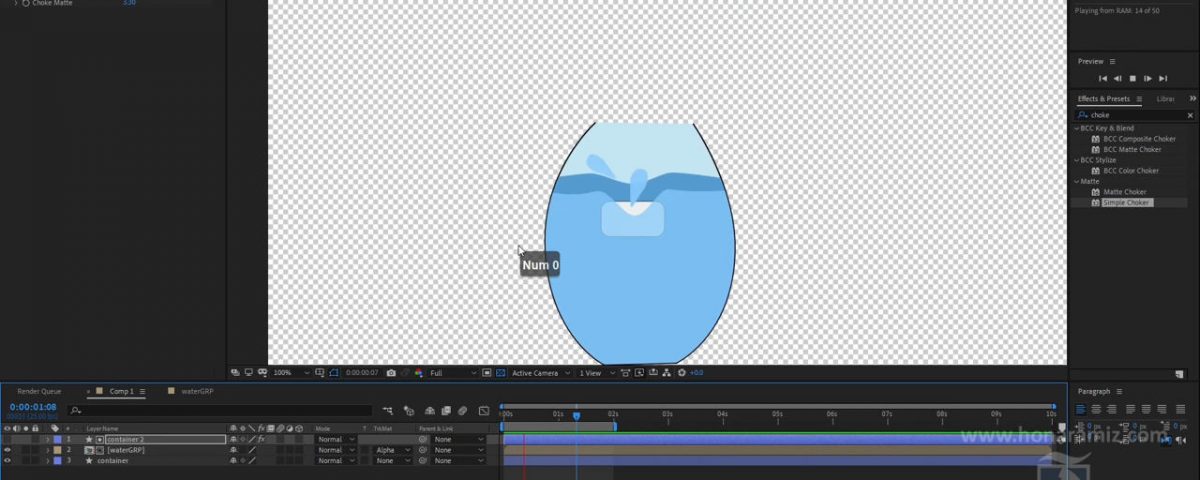Collapse the BCC Stylize category
The height and width of the screenshot is (480, 1200).
[x=1076, y=160]
